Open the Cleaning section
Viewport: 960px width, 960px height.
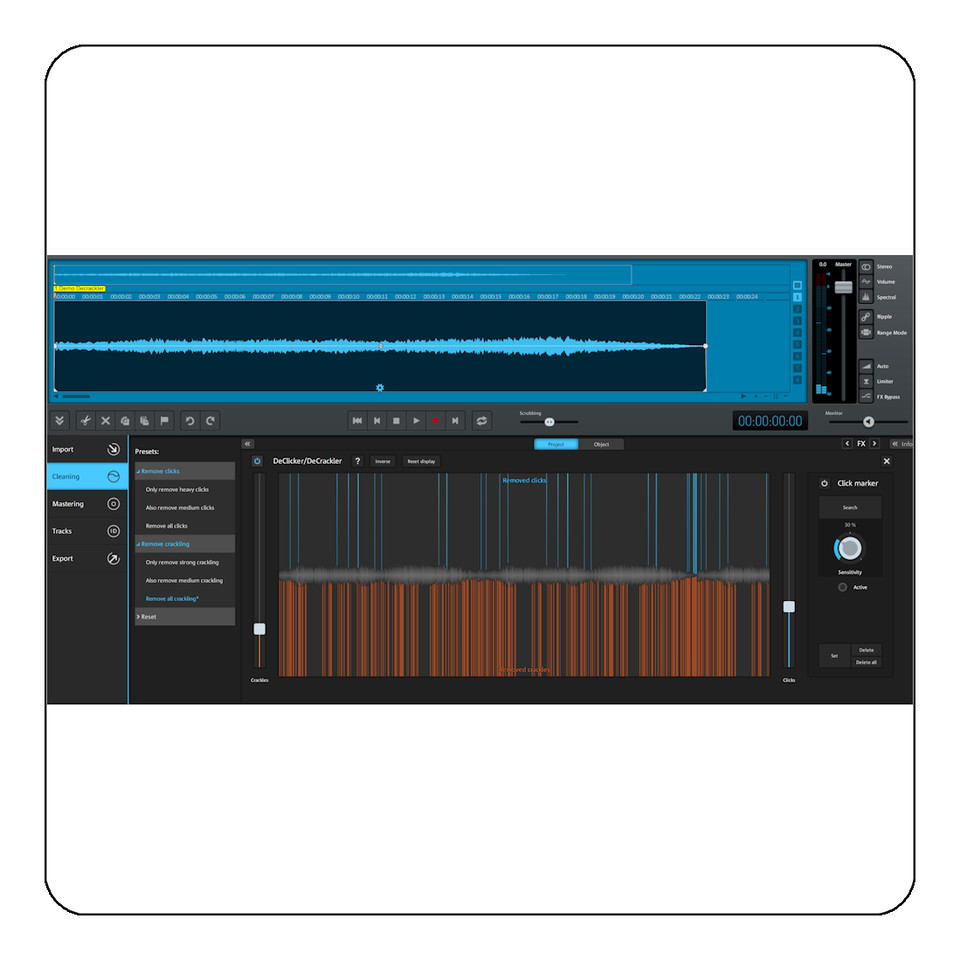87,476
